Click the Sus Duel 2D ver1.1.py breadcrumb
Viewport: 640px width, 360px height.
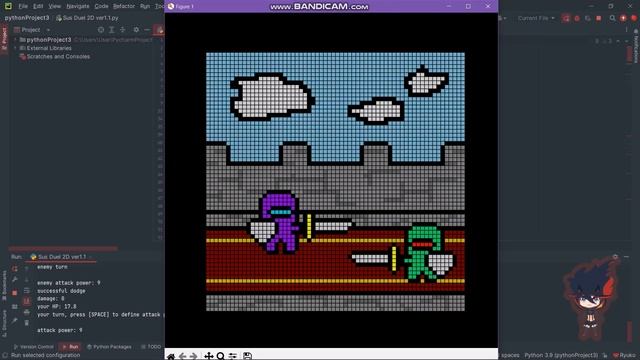click(87, 18)
